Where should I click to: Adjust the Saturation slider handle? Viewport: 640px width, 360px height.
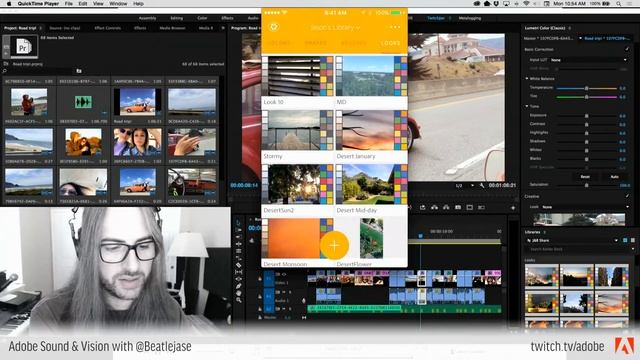point(587,185)
